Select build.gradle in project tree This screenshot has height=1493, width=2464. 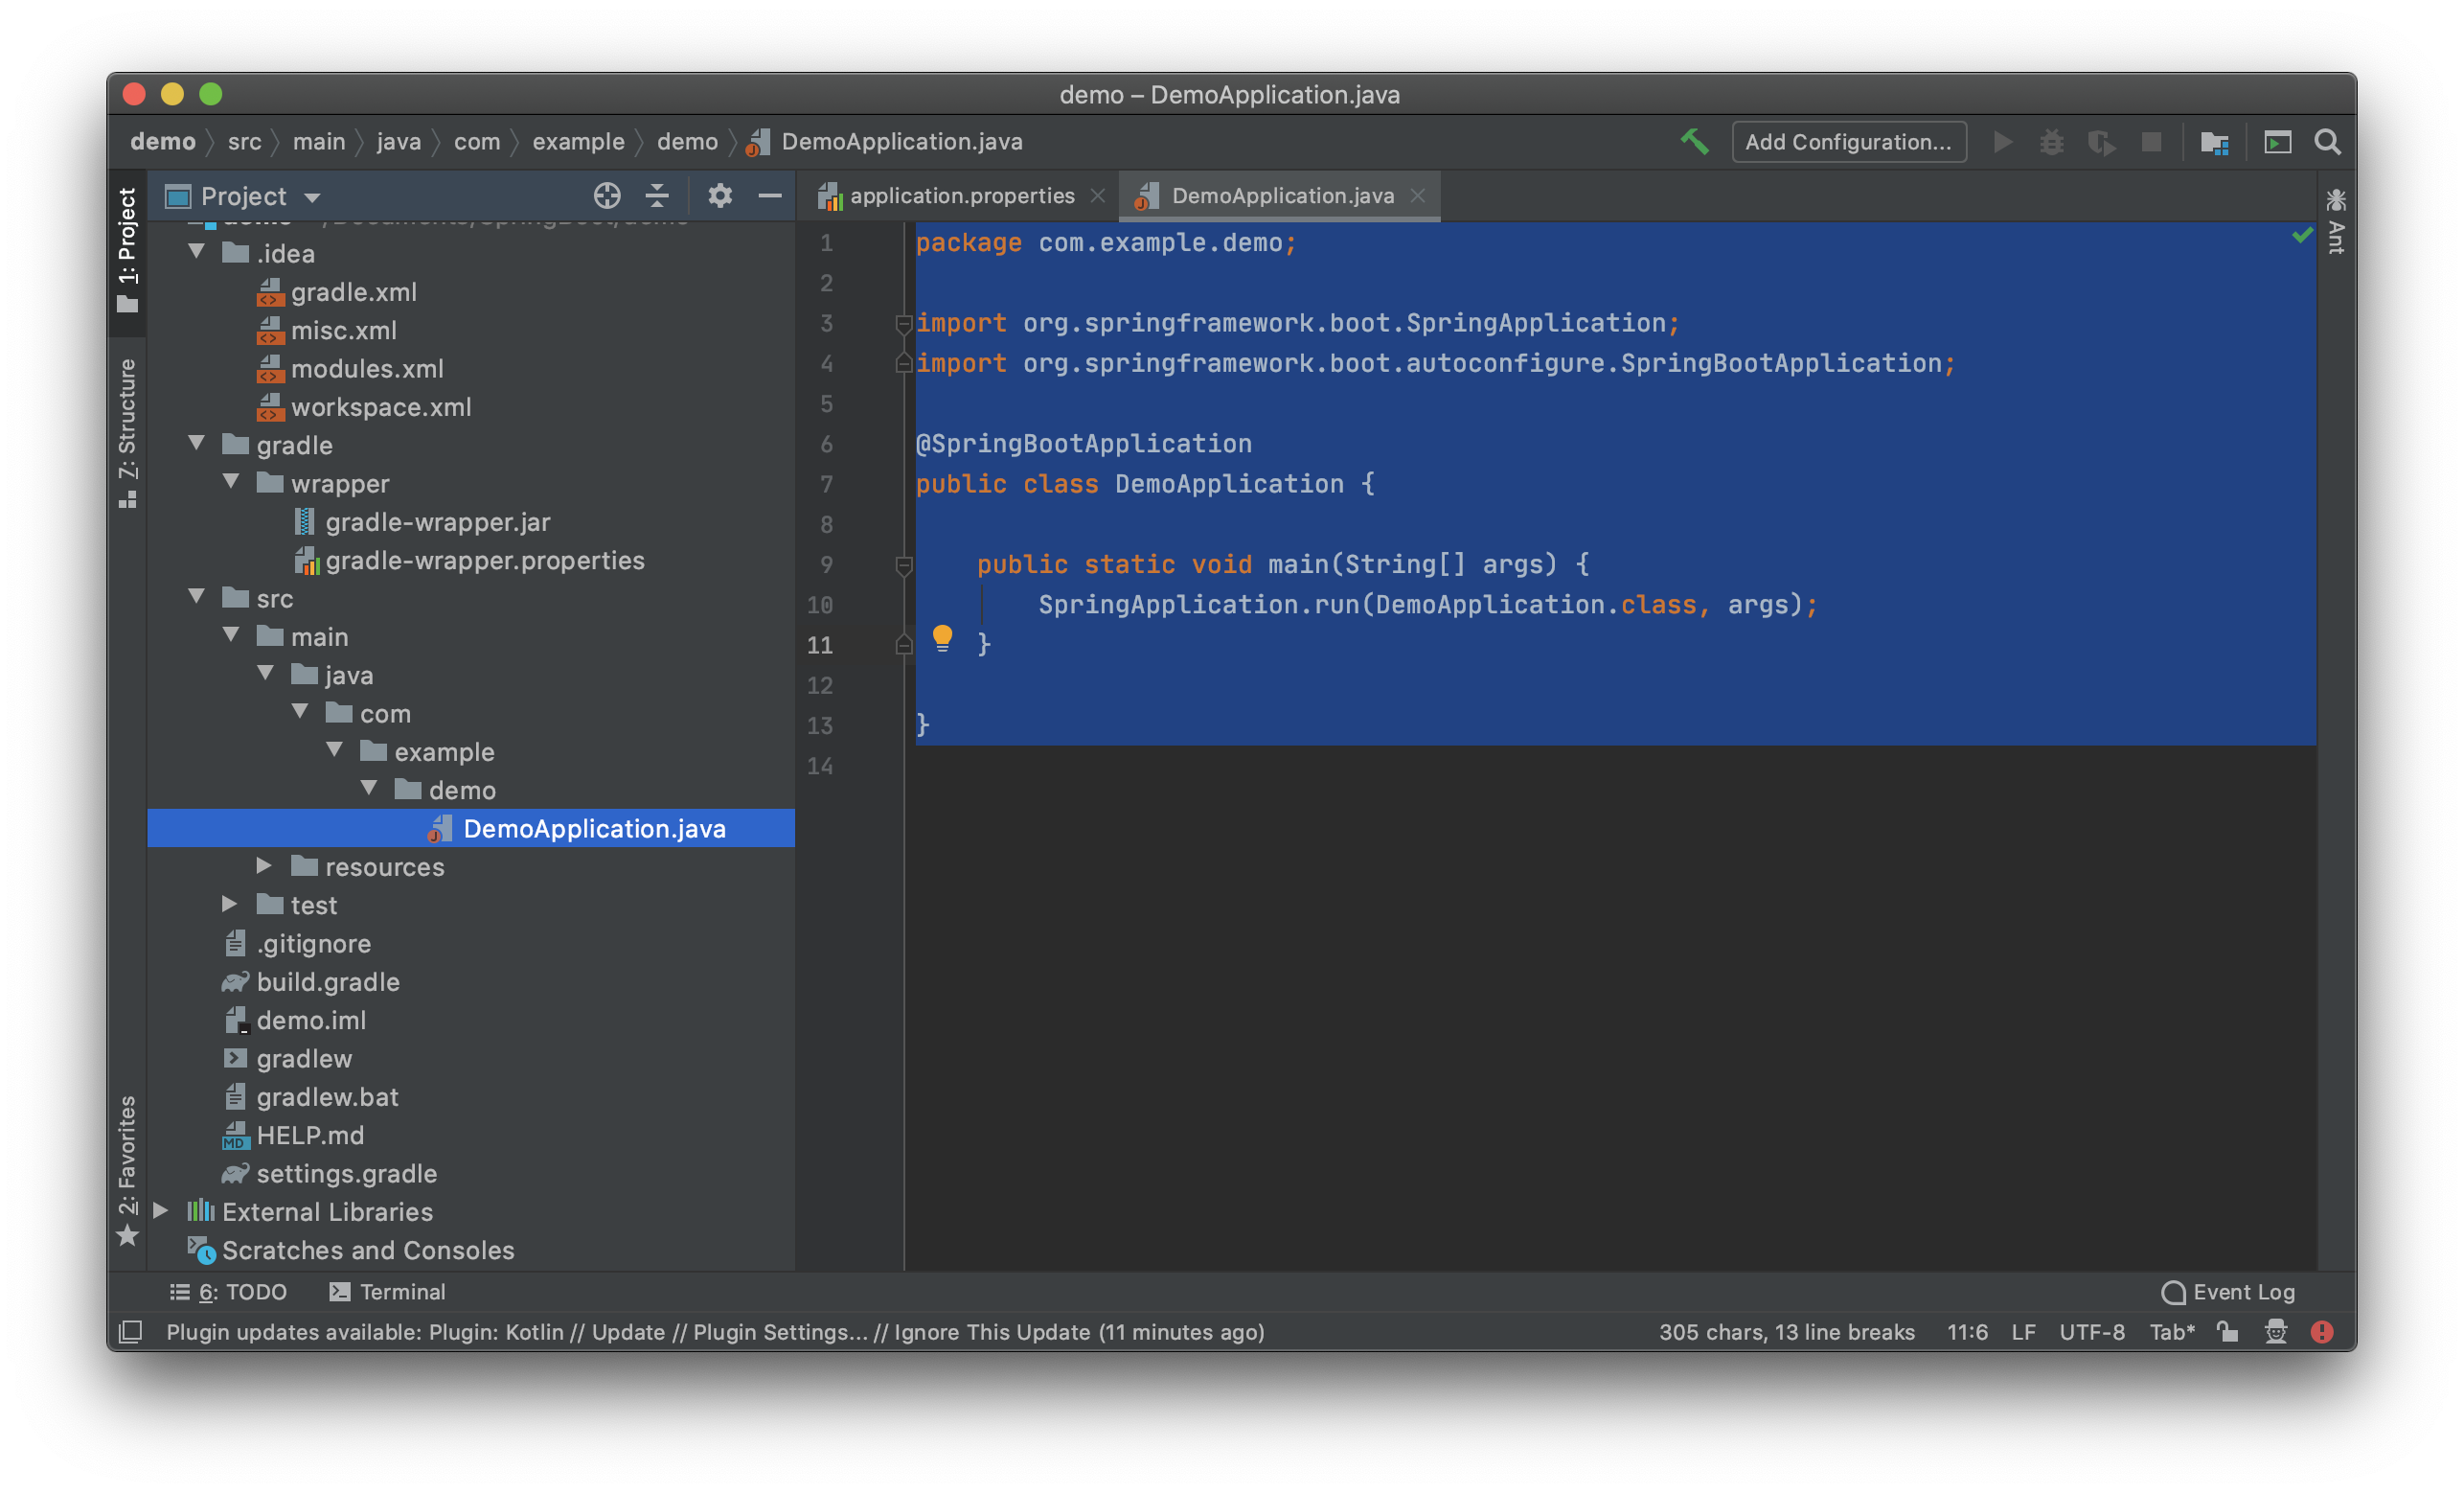click(x=328, y=982)
